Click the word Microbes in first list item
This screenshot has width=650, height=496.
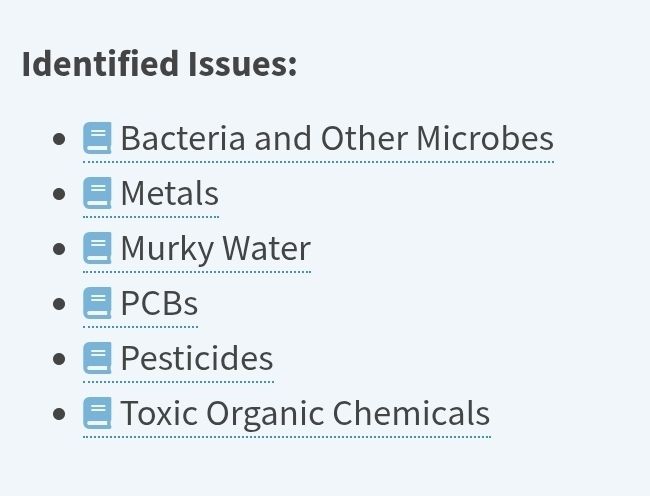tap(485, 138)
